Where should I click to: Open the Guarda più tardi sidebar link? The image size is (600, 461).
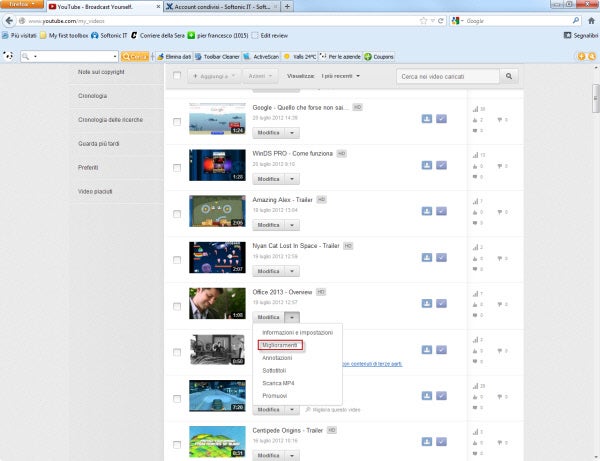point(98,143)
